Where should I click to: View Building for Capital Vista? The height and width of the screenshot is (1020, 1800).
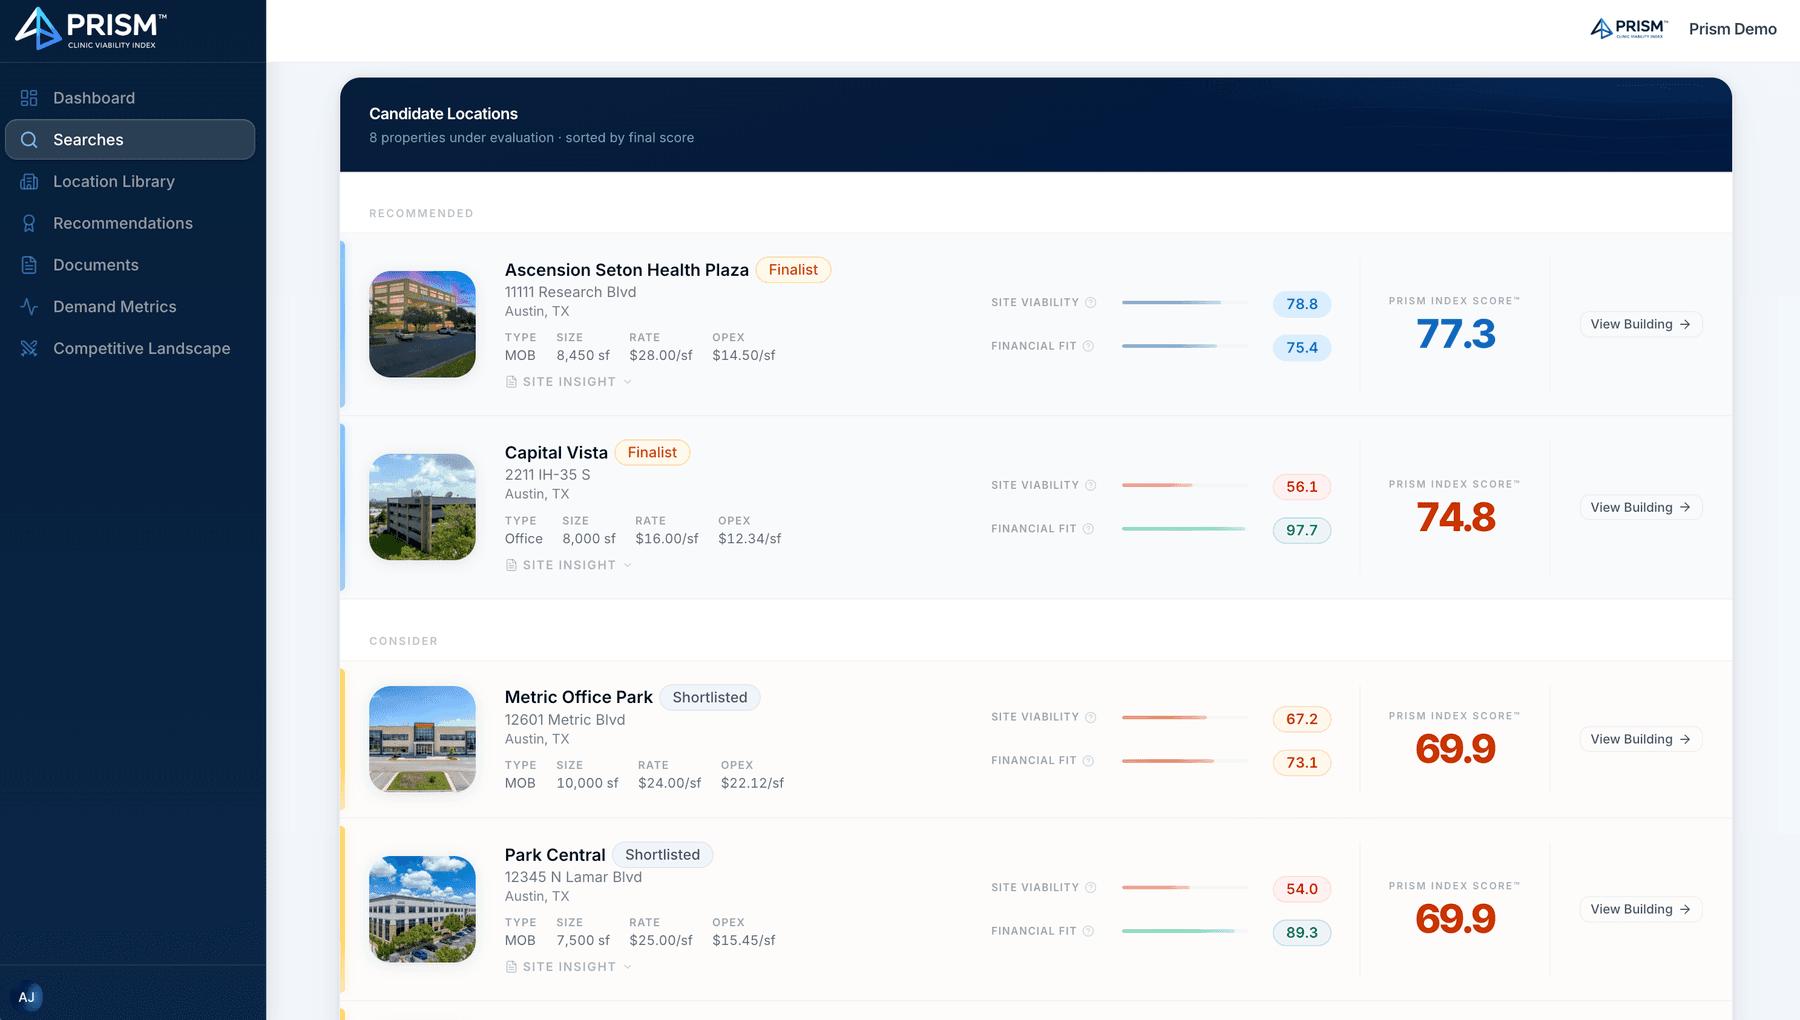pyautogui.click(x=1641, y=507)
